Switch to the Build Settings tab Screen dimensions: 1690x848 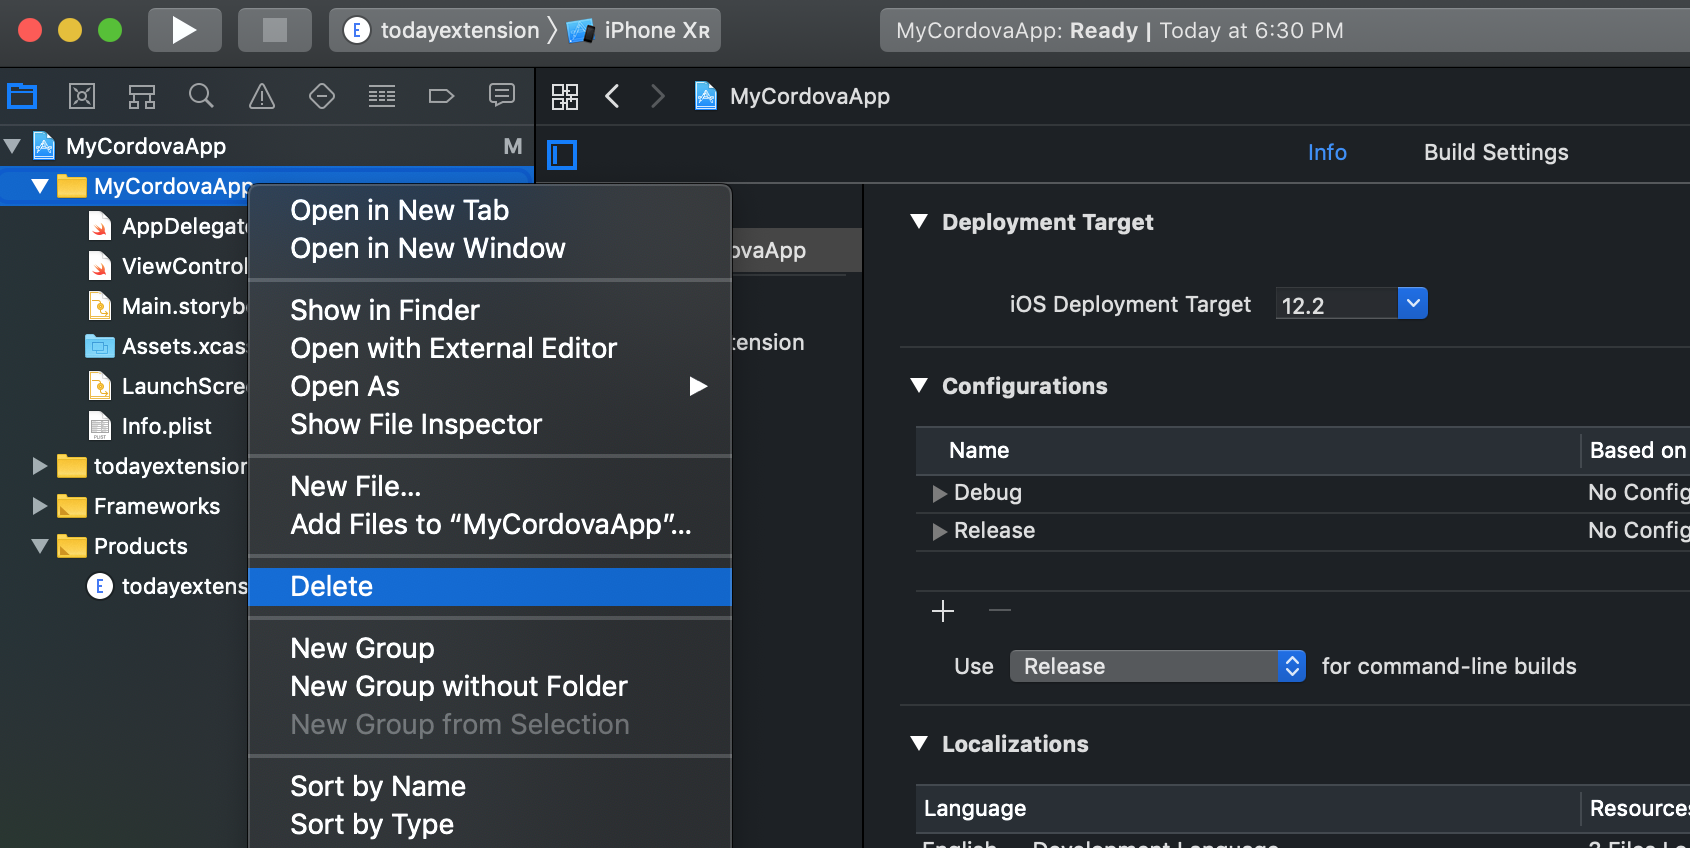(1495, 152)
